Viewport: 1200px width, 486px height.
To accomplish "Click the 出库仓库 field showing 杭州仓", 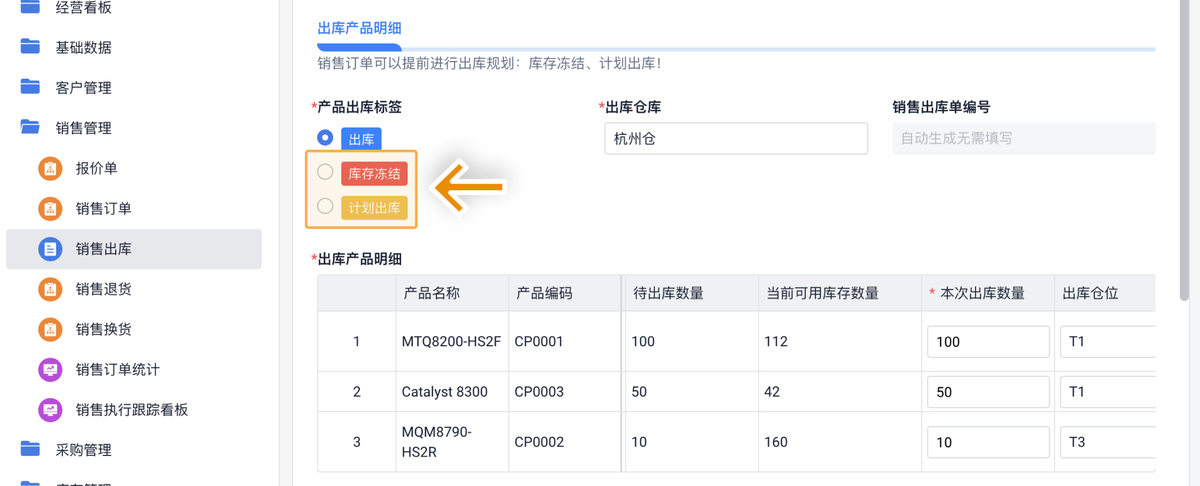I will click(x=736, y=139).
